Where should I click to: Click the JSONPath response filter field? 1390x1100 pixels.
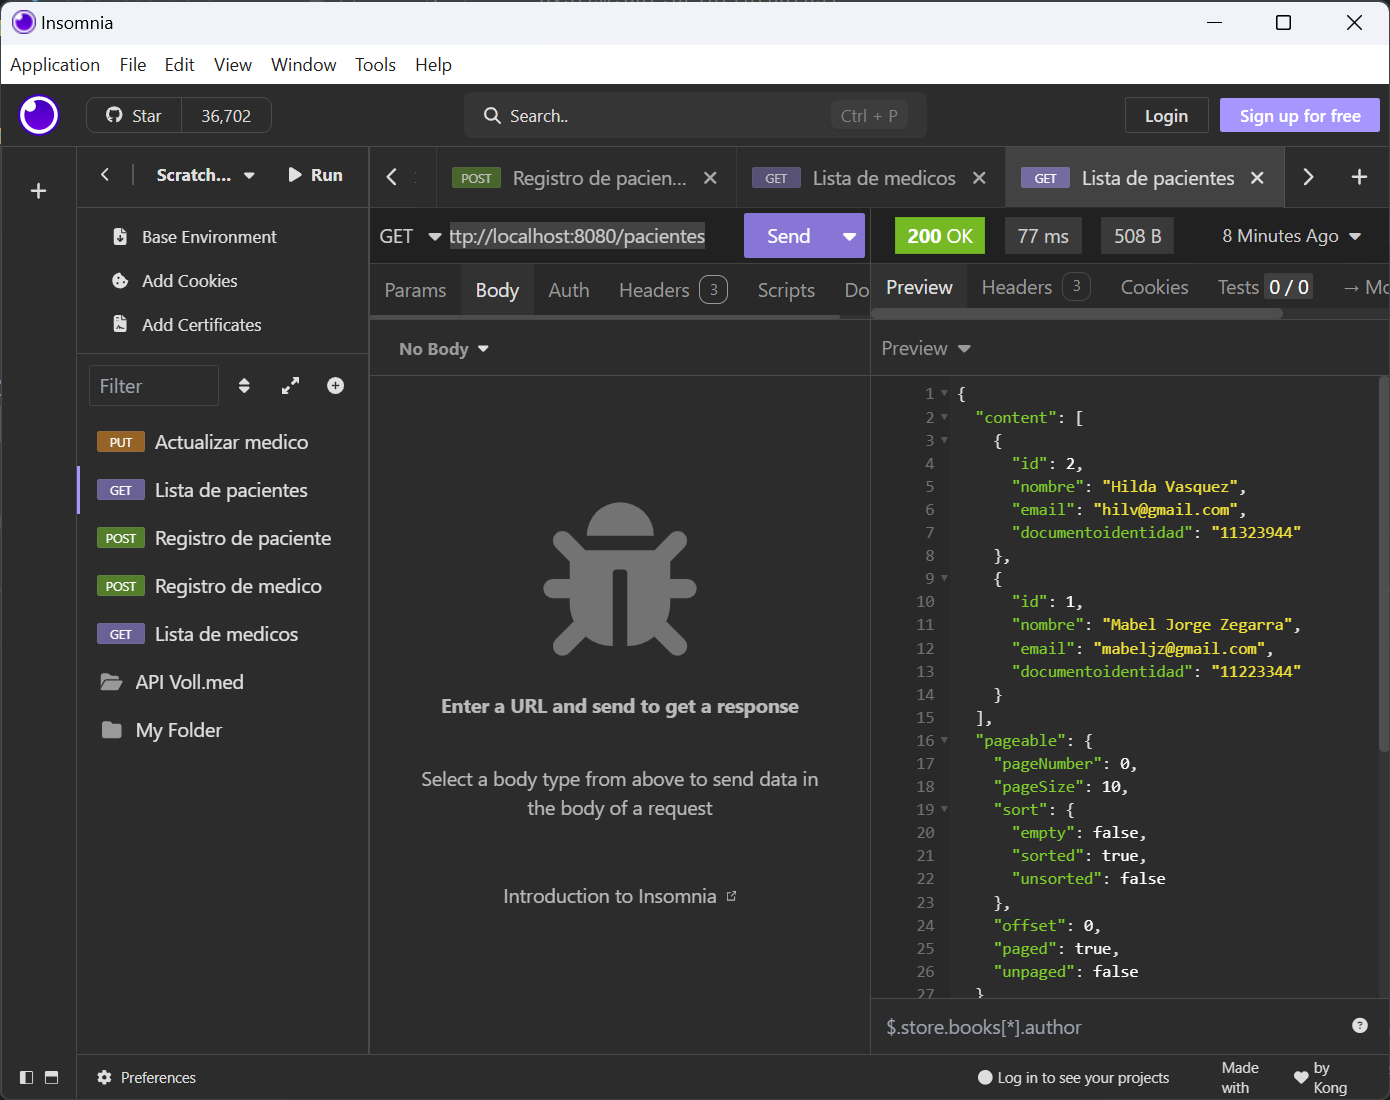(x=1112, y=1027)
